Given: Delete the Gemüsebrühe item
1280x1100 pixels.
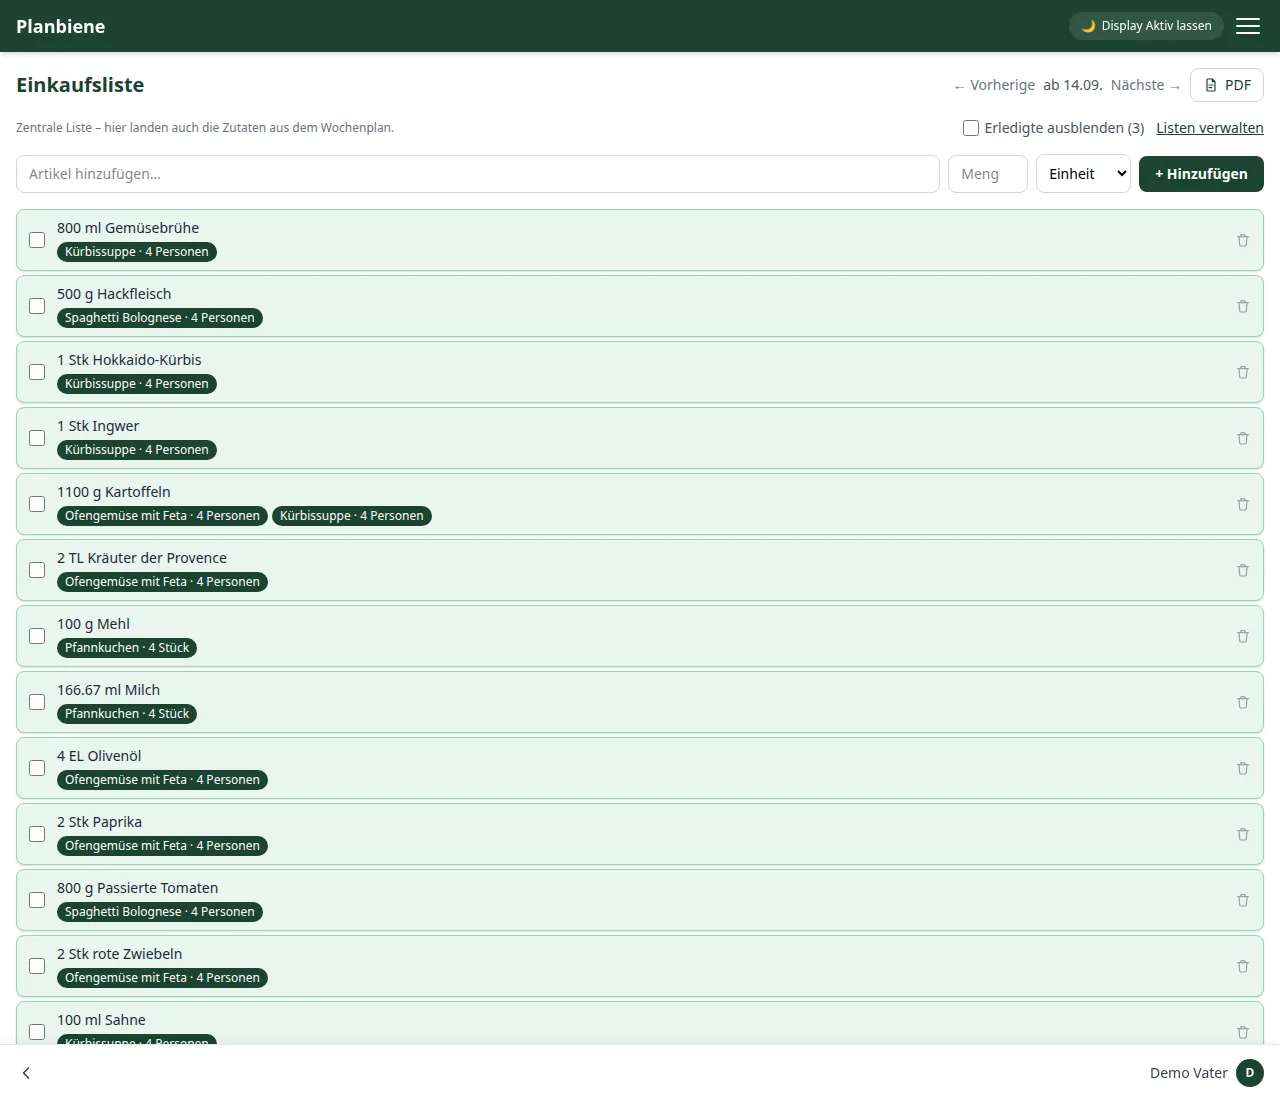Looking at the screenshot, I should pyautogui.click(x=1243, y=240).
